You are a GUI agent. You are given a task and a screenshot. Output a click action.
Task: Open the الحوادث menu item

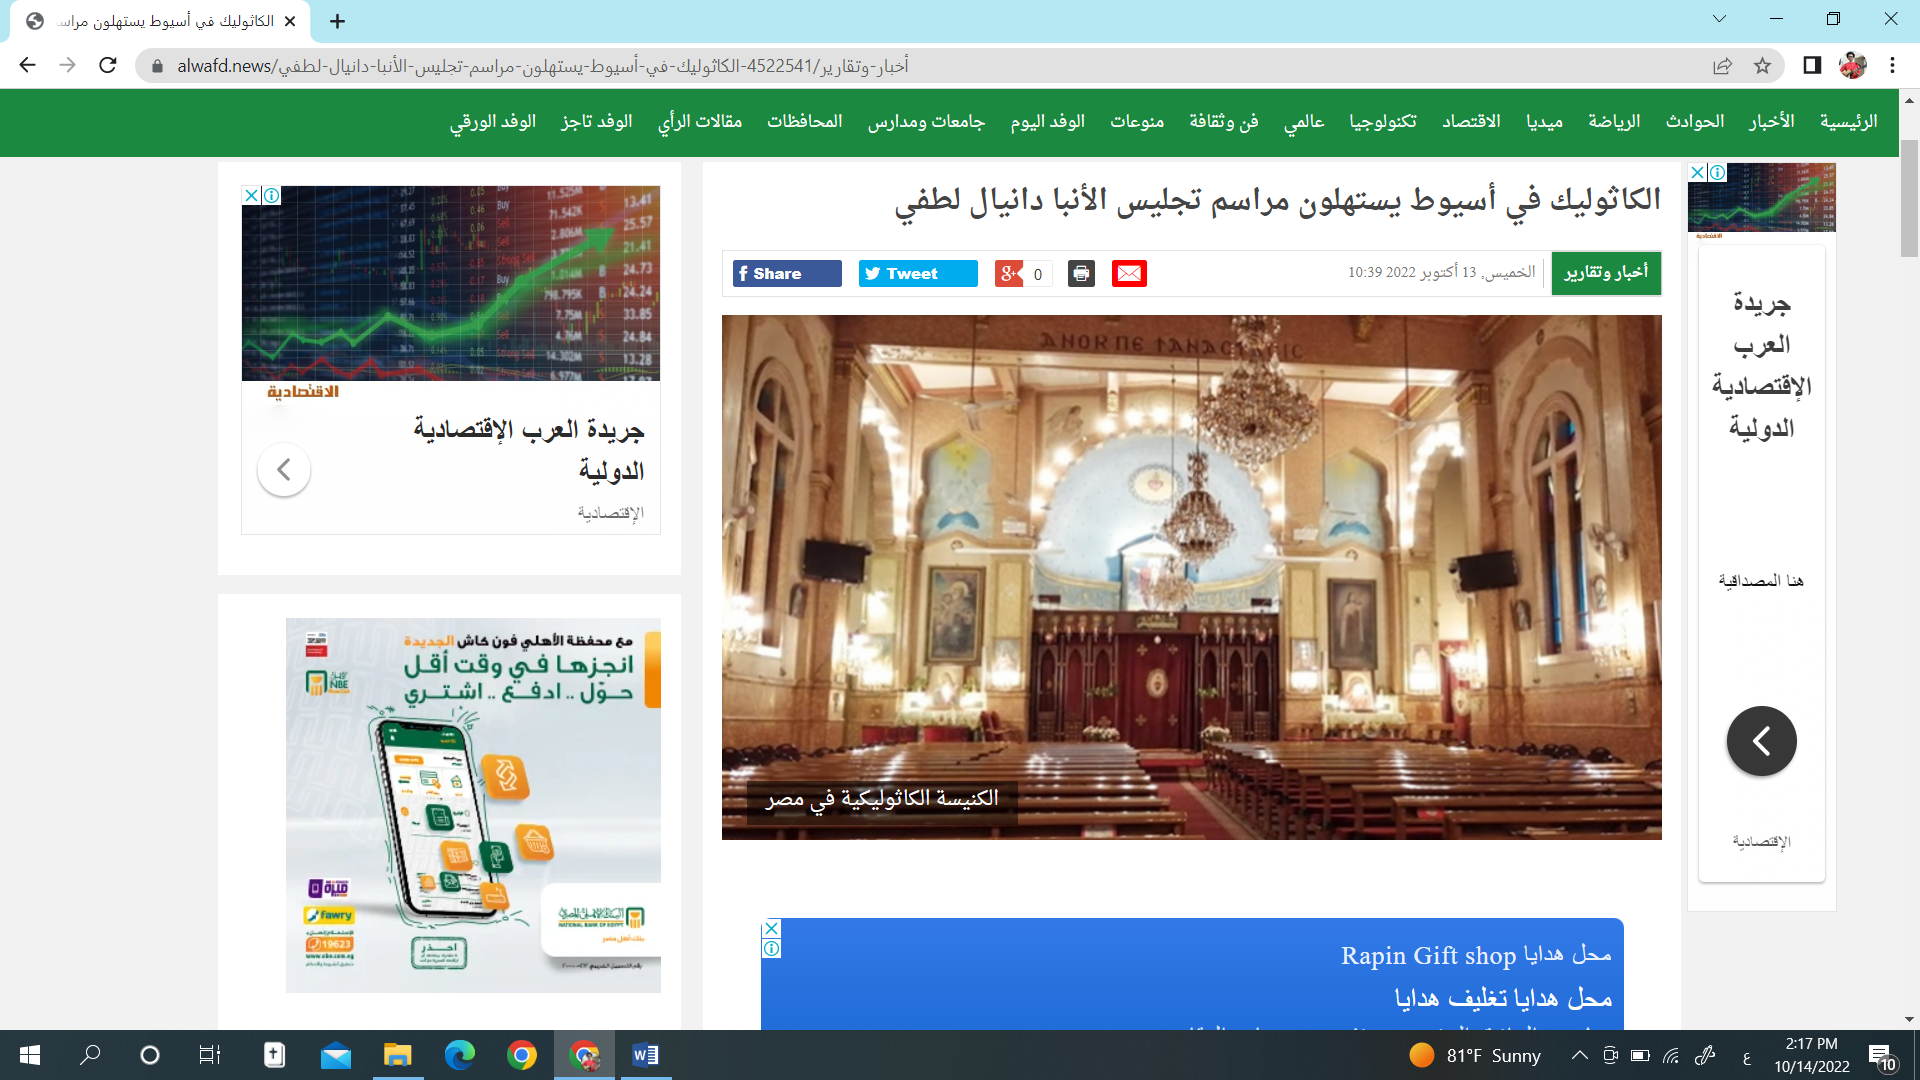click(1694, 121)
